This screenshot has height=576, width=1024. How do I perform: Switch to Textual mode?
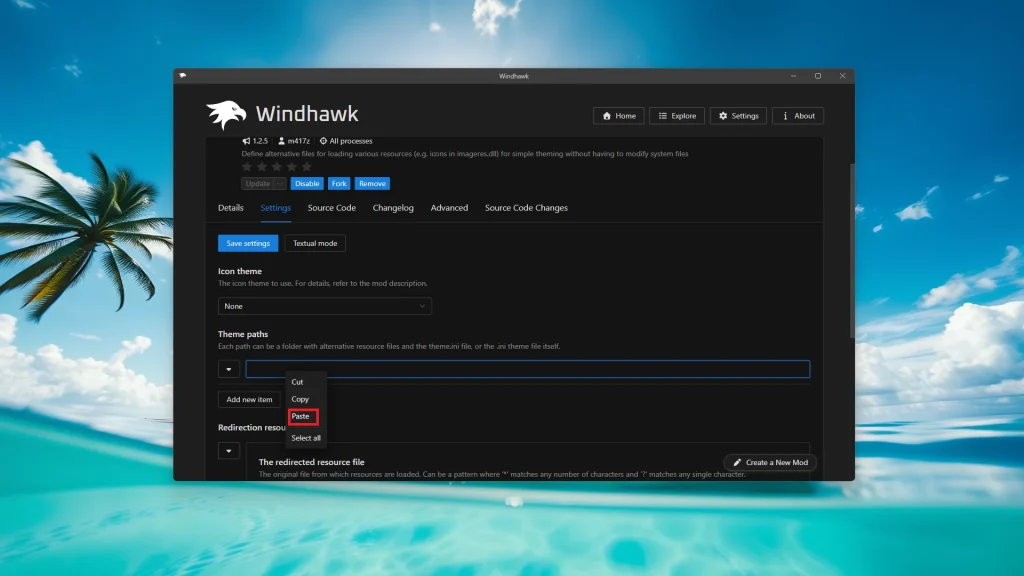click(x=314, y=243)
